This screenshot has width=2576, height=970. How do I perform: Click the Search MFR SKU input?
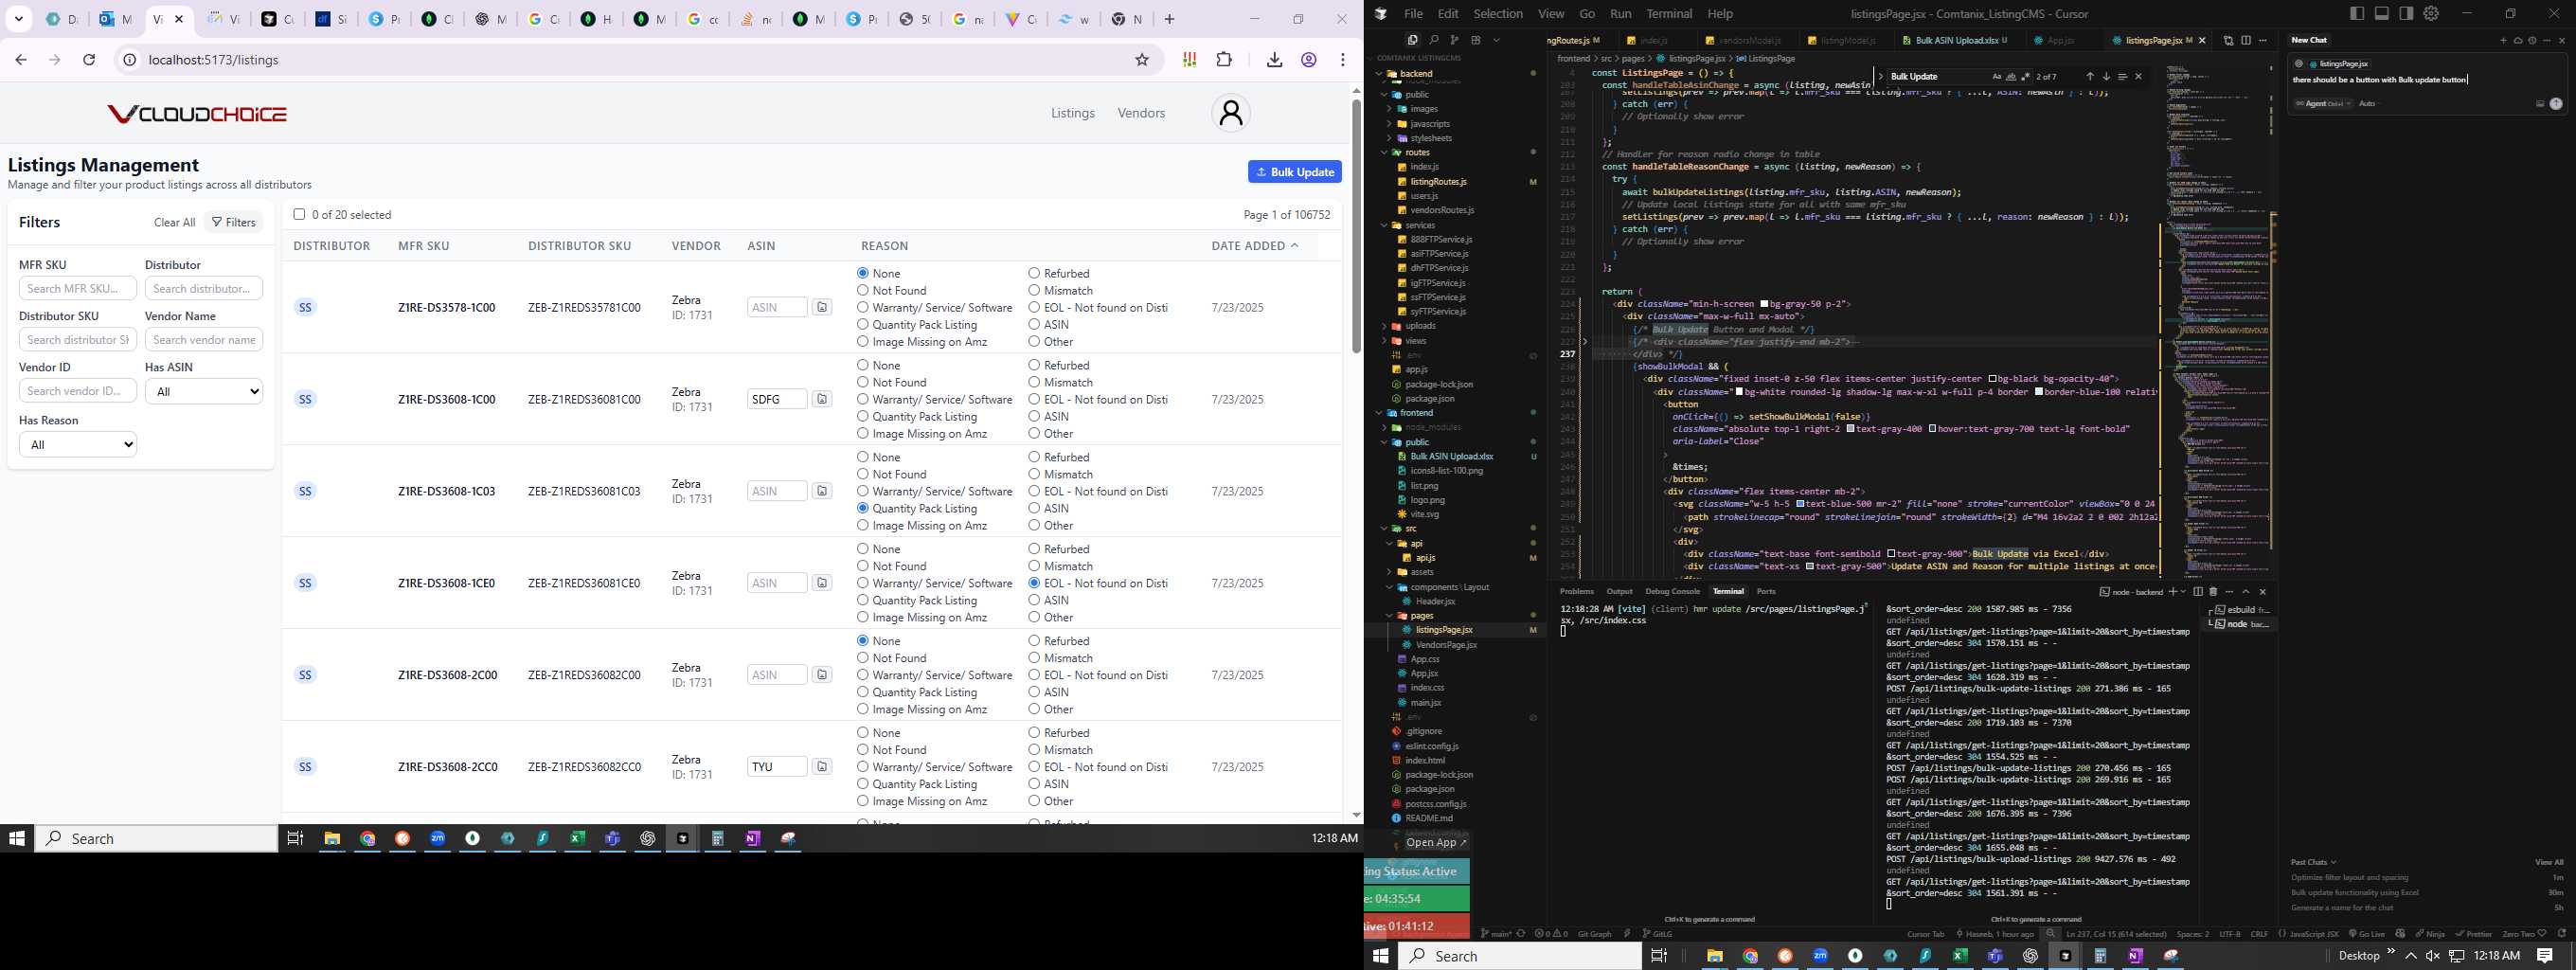click(78, 288)
